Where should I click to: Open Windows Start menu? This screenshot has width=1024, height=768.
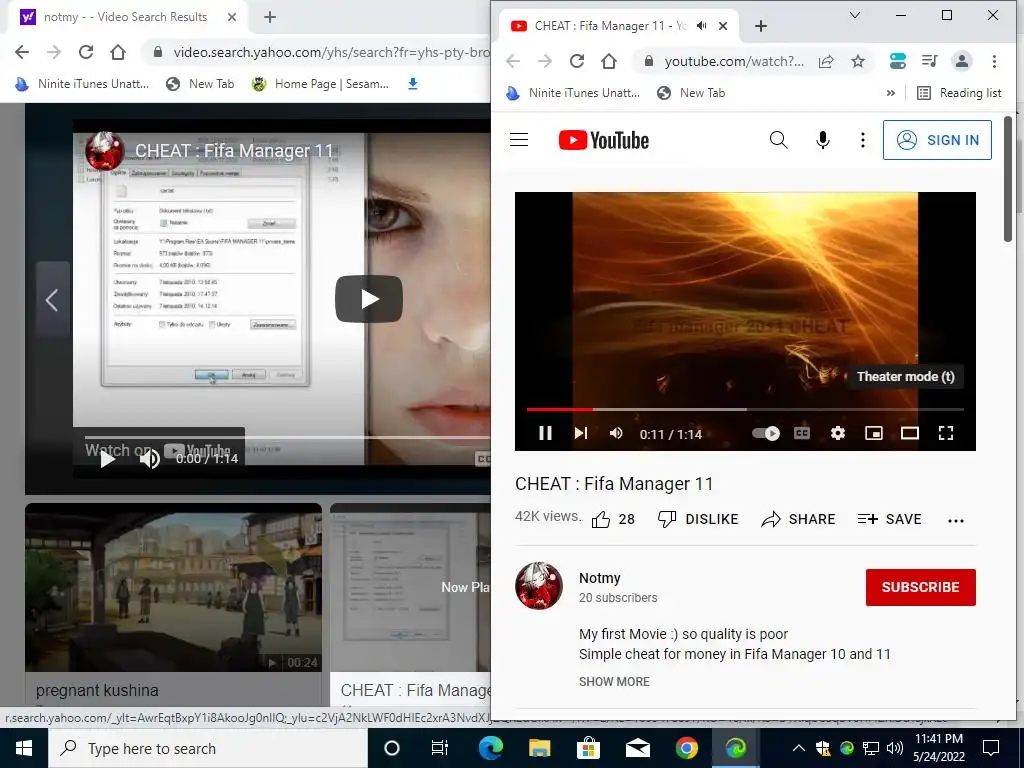click(x=24, y=748)
